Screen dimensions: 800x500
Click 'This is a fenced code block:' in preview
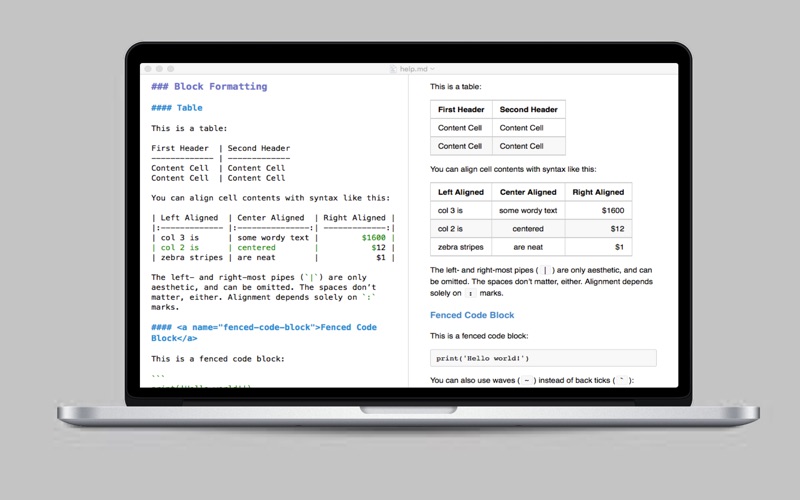point(479,336)
